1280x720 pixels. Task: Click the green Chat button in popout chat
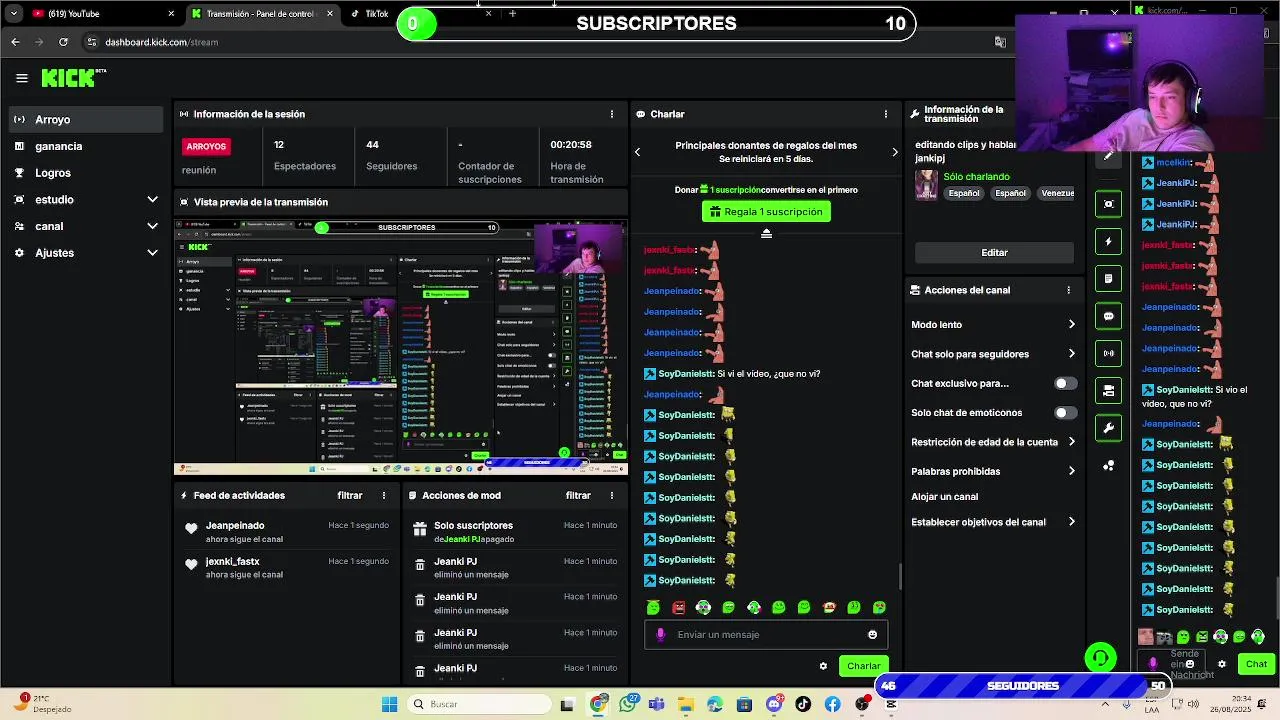(1256, 664)
